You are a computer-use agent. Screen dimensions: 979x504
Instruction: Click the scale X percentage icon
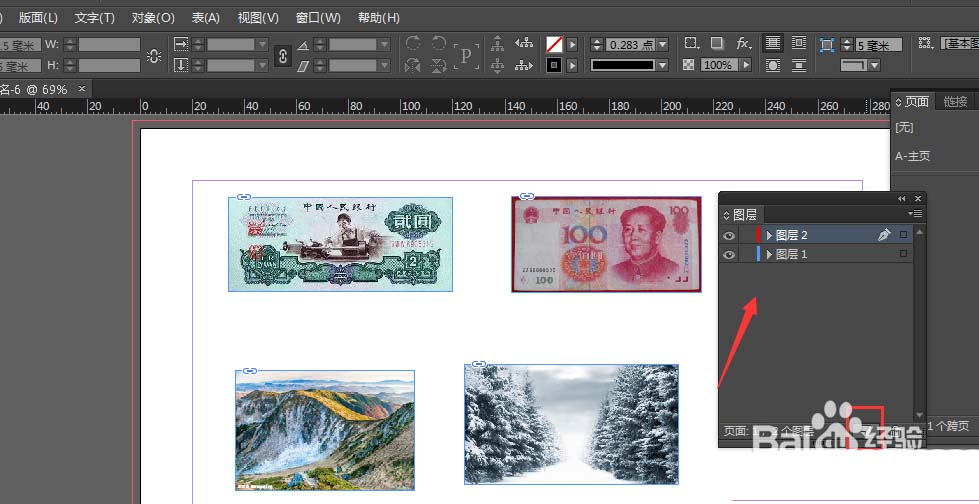180,44
